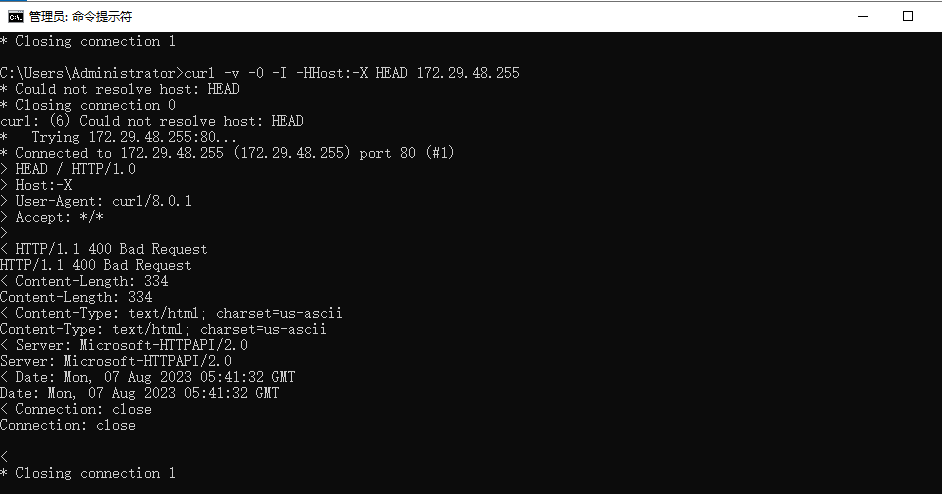Click the 'Accept: */*' header line

coord(52,217)
